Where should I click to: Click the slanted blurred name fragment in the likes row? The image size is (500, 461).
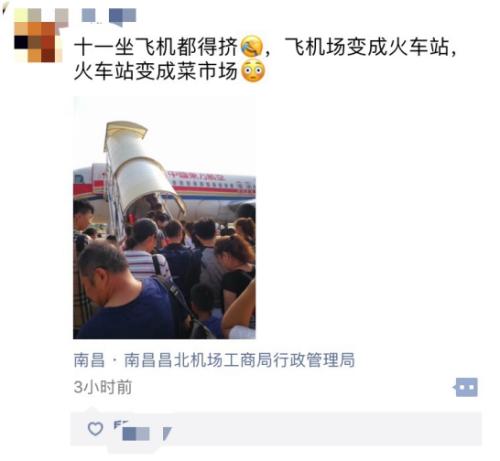(x=167, y=433)
